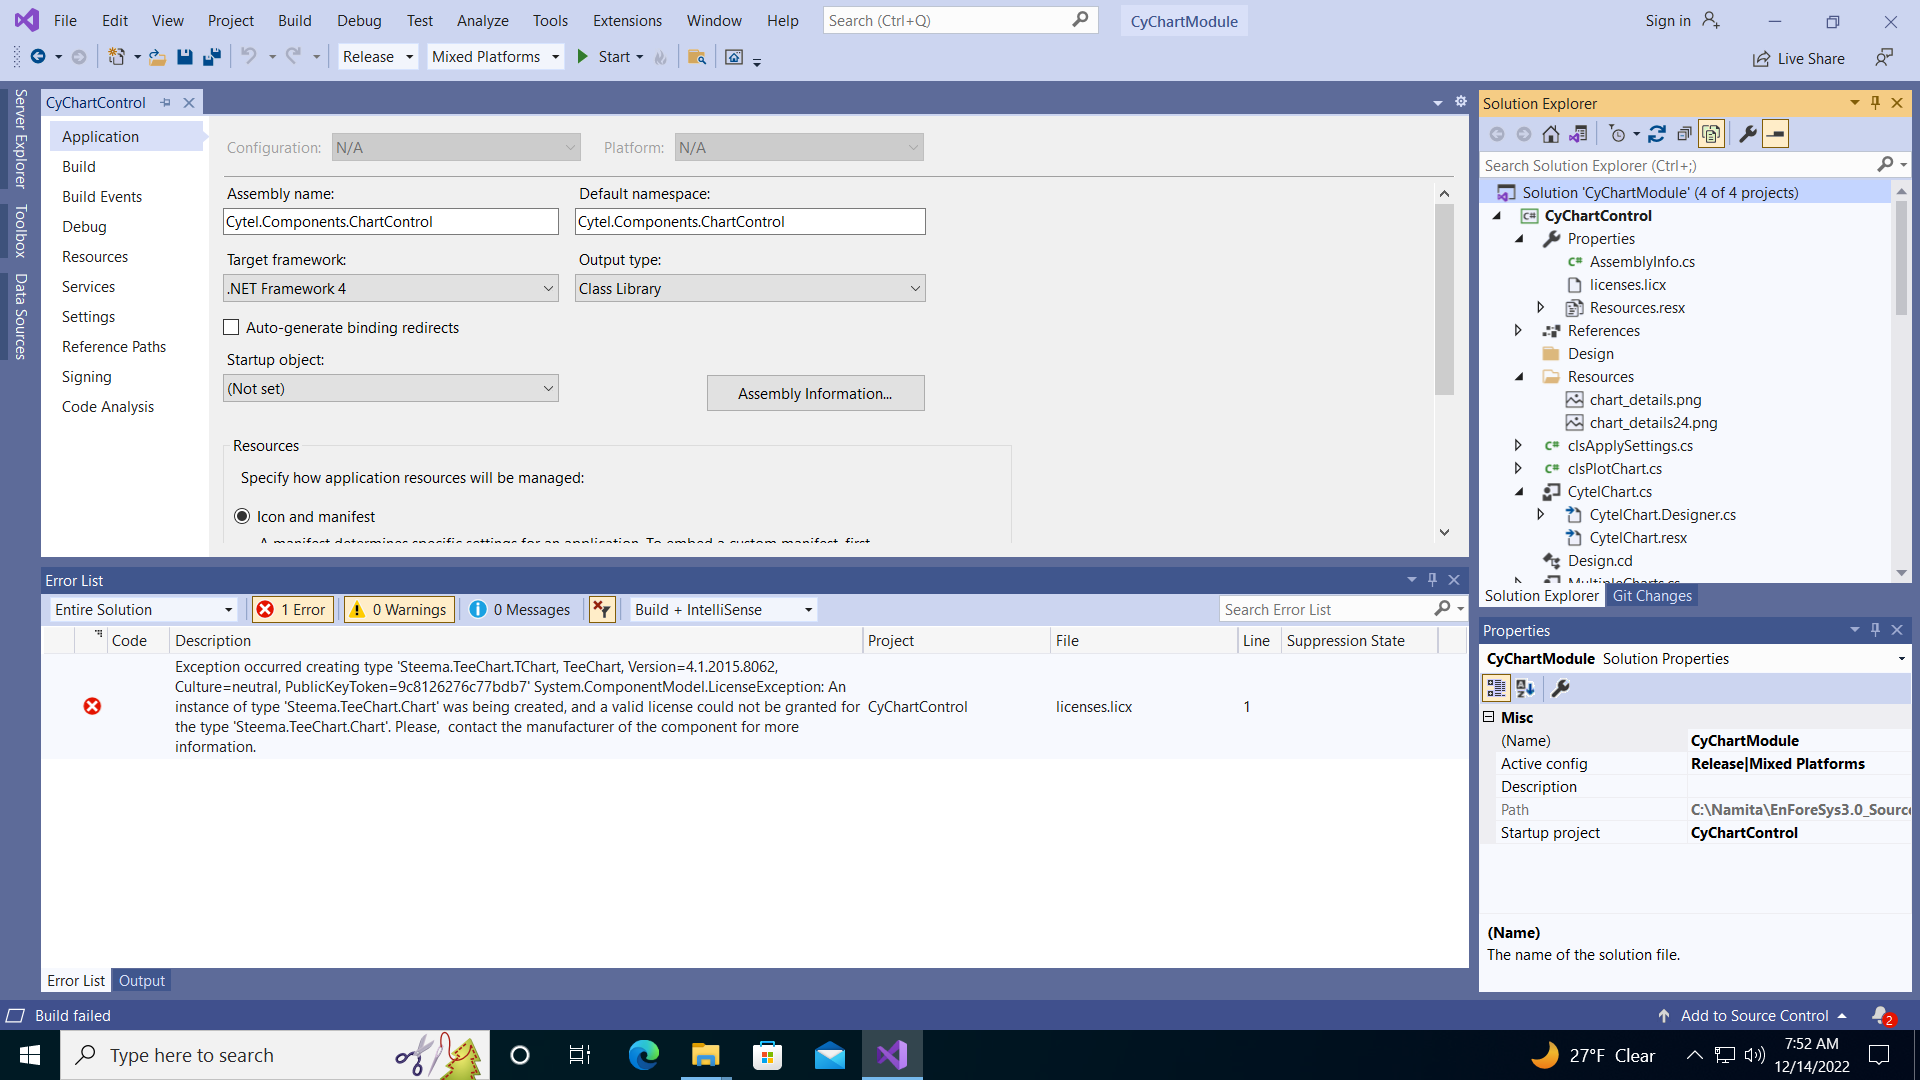The image size is (1920, 1080).
Task: Click the Undo arrow icon
Action: pyautogui.click(x=249, y=57)
